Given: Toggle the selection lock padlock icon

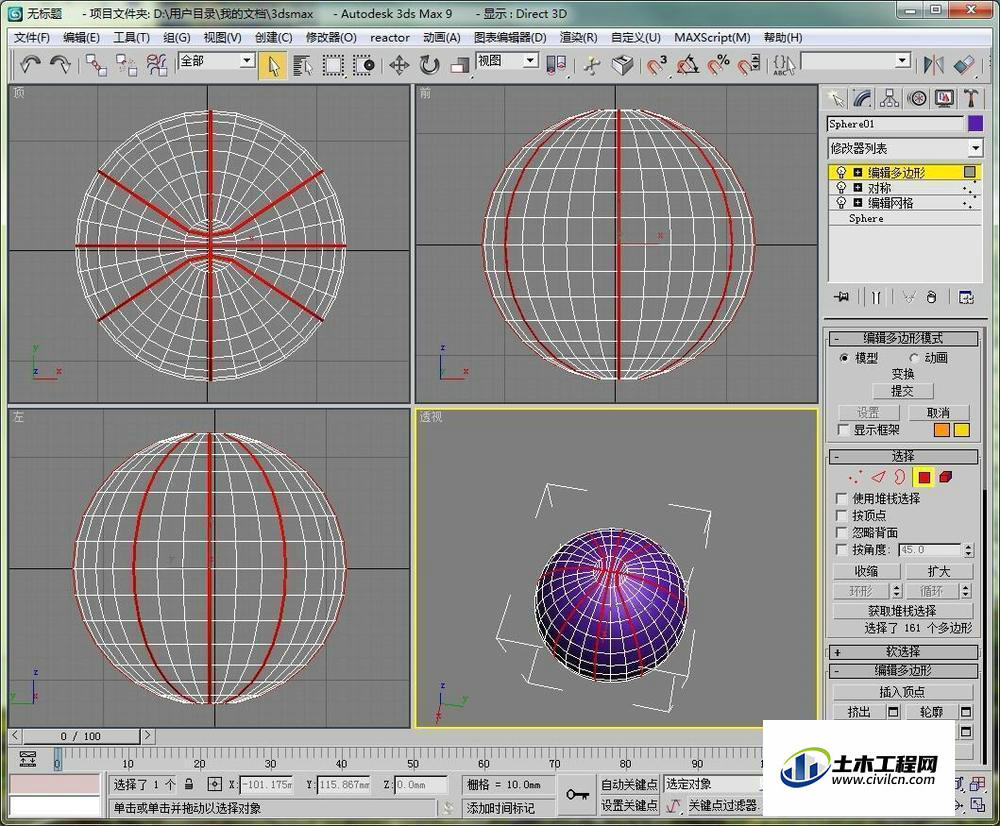Looking at the screenshot, I should [x=189, y=784].
